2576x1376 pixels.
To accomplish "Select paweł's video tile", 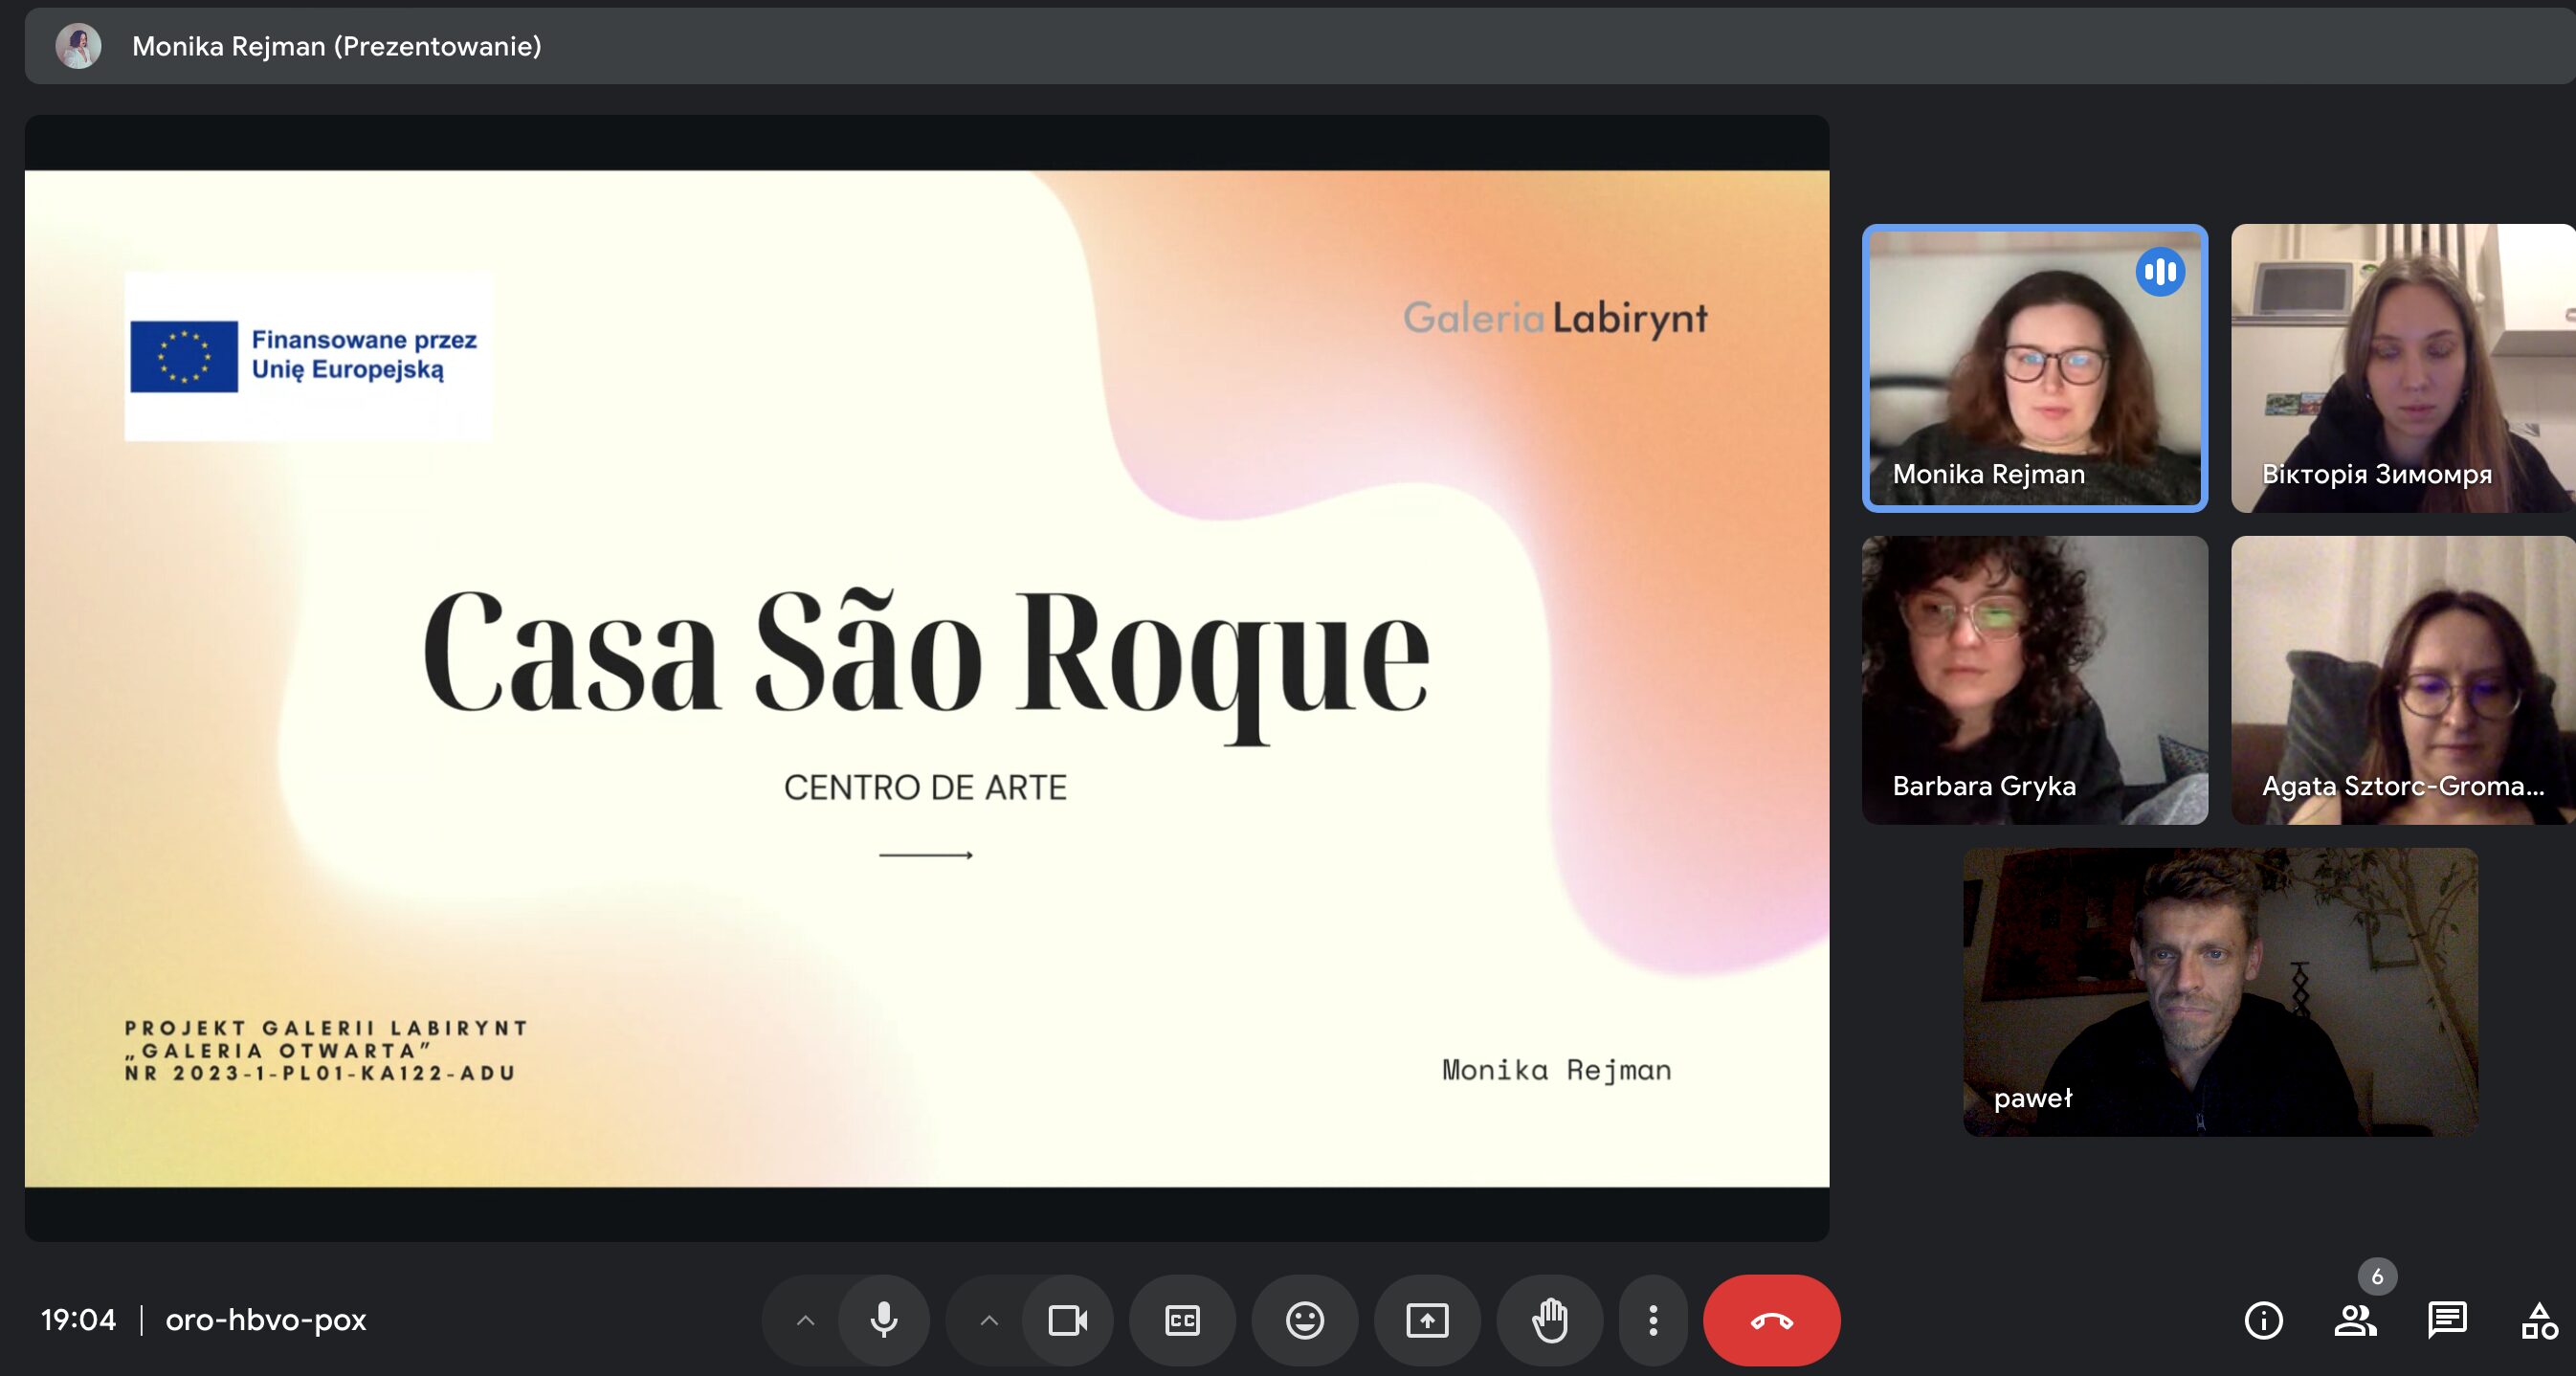I will tap(2220, 992).
